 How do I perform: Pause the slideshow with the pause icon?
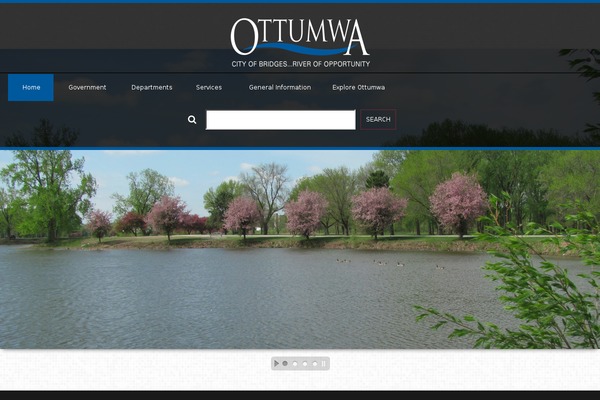point(324,364)
